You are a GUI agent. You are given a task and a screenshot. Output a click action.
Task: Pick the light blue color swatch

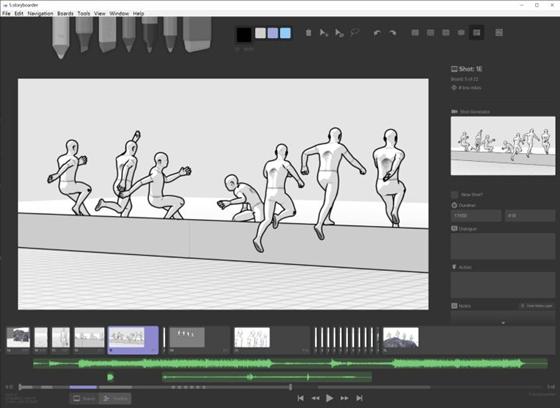pyautogui.click(x=285, y=33)
